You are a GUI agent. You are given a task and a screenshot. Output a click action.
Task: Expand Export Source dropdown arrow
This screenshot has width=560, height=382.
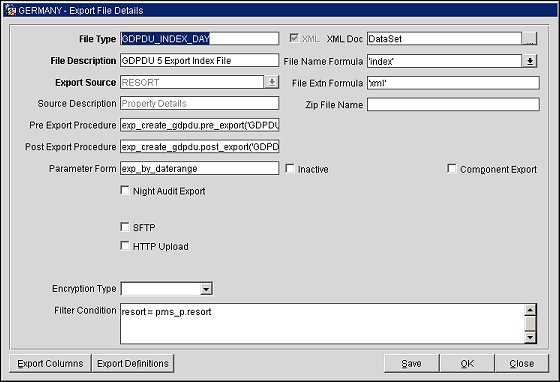pos(271,82)
